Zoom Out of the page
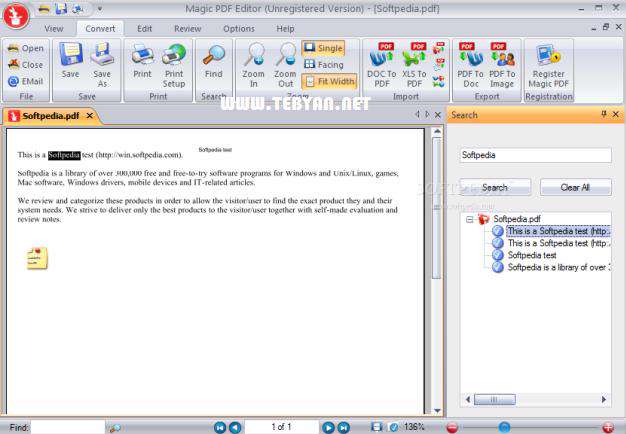 pyautogui.click(x=285, y=65)
